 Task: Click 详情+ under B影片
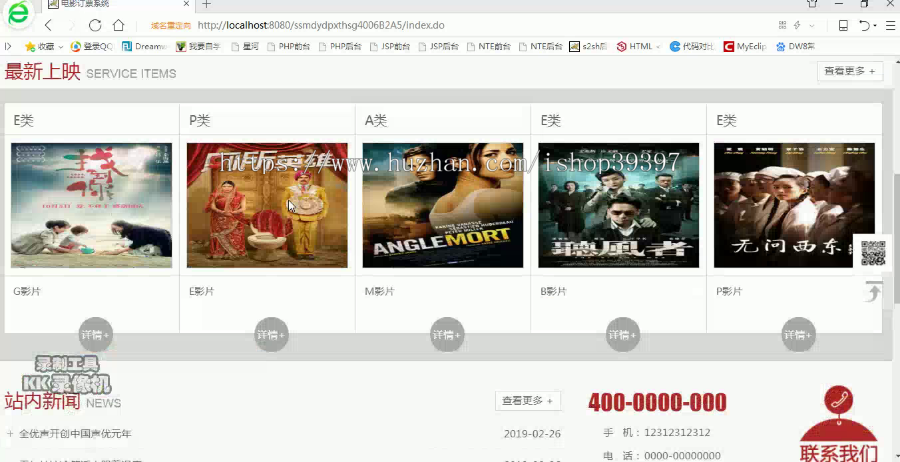pos(623,335)
